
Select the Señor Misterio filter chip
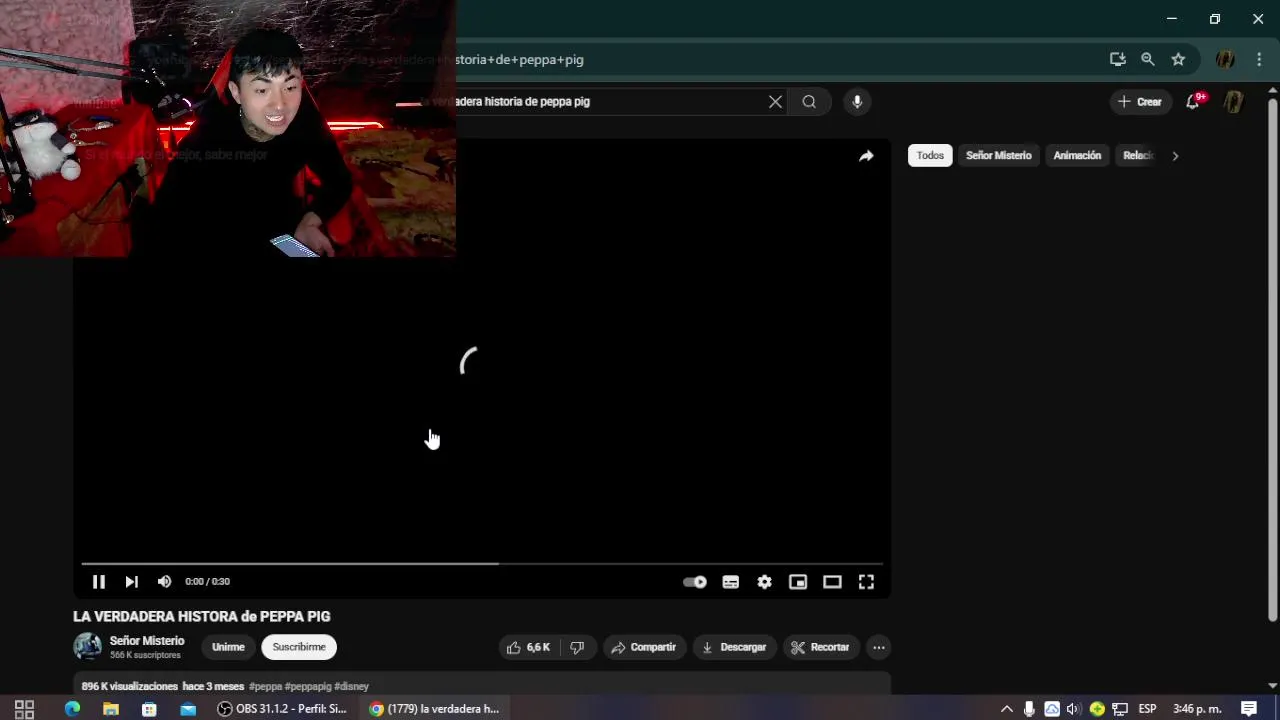tap(998, 155)
